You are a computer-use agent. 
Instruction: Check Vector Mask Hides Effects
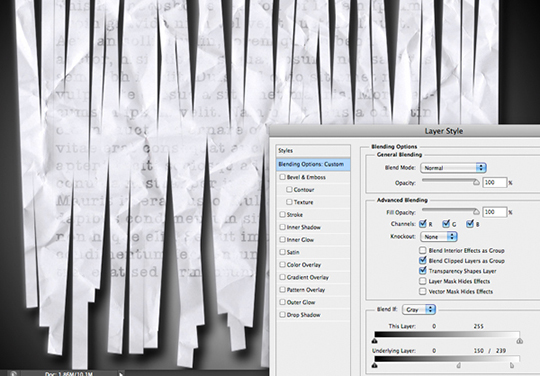click(423, 291)
